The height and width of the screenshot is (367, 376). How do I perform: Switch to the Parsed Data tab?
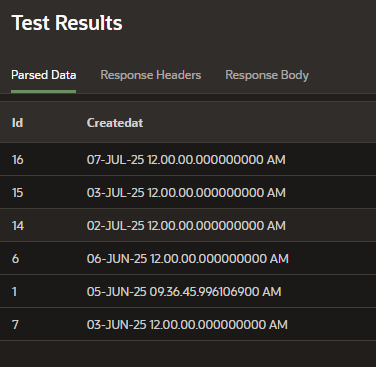click(44, 75)
